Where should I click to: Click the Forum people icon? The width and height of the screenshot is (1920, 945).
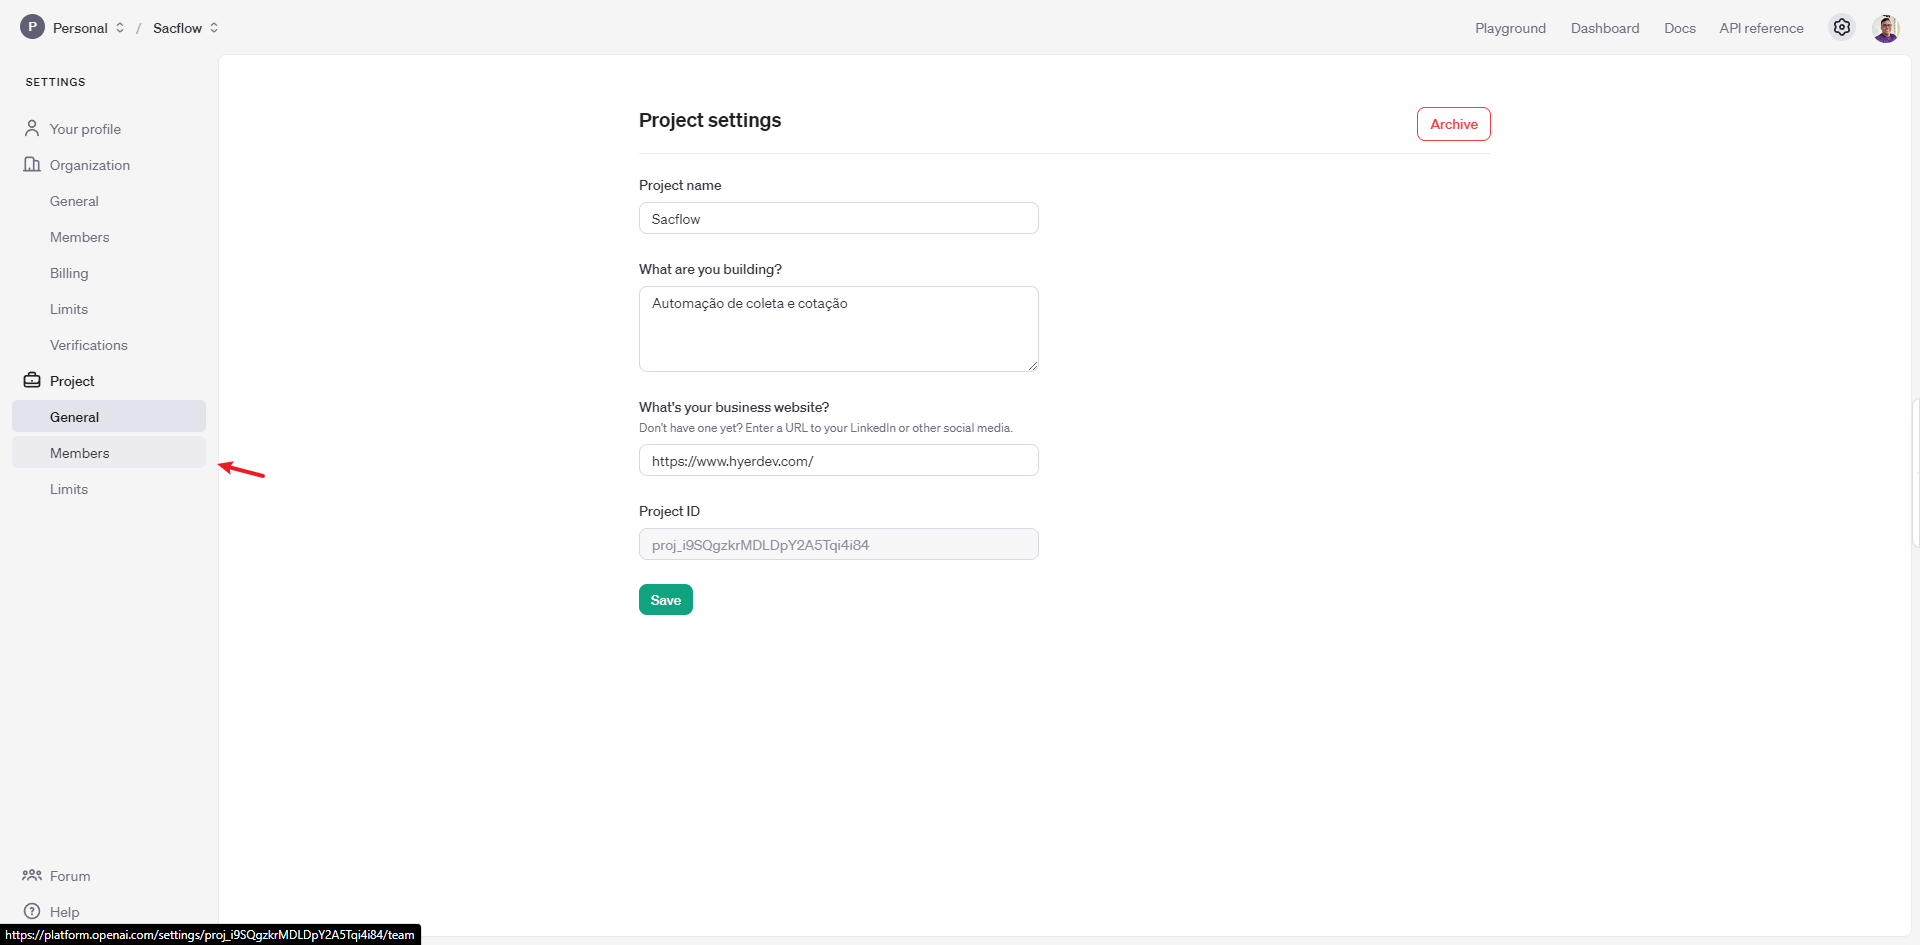point(32,875)
